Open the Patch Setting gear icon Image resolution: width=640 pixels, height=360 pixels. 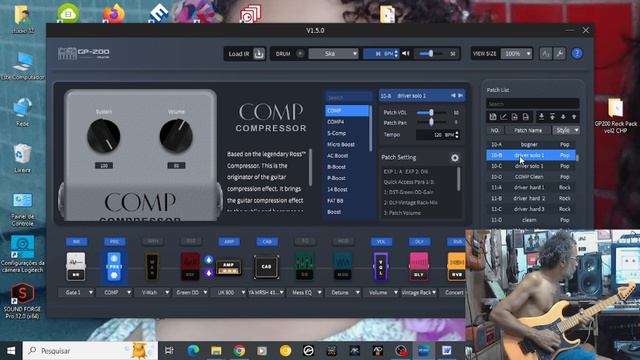coord(455,158)
